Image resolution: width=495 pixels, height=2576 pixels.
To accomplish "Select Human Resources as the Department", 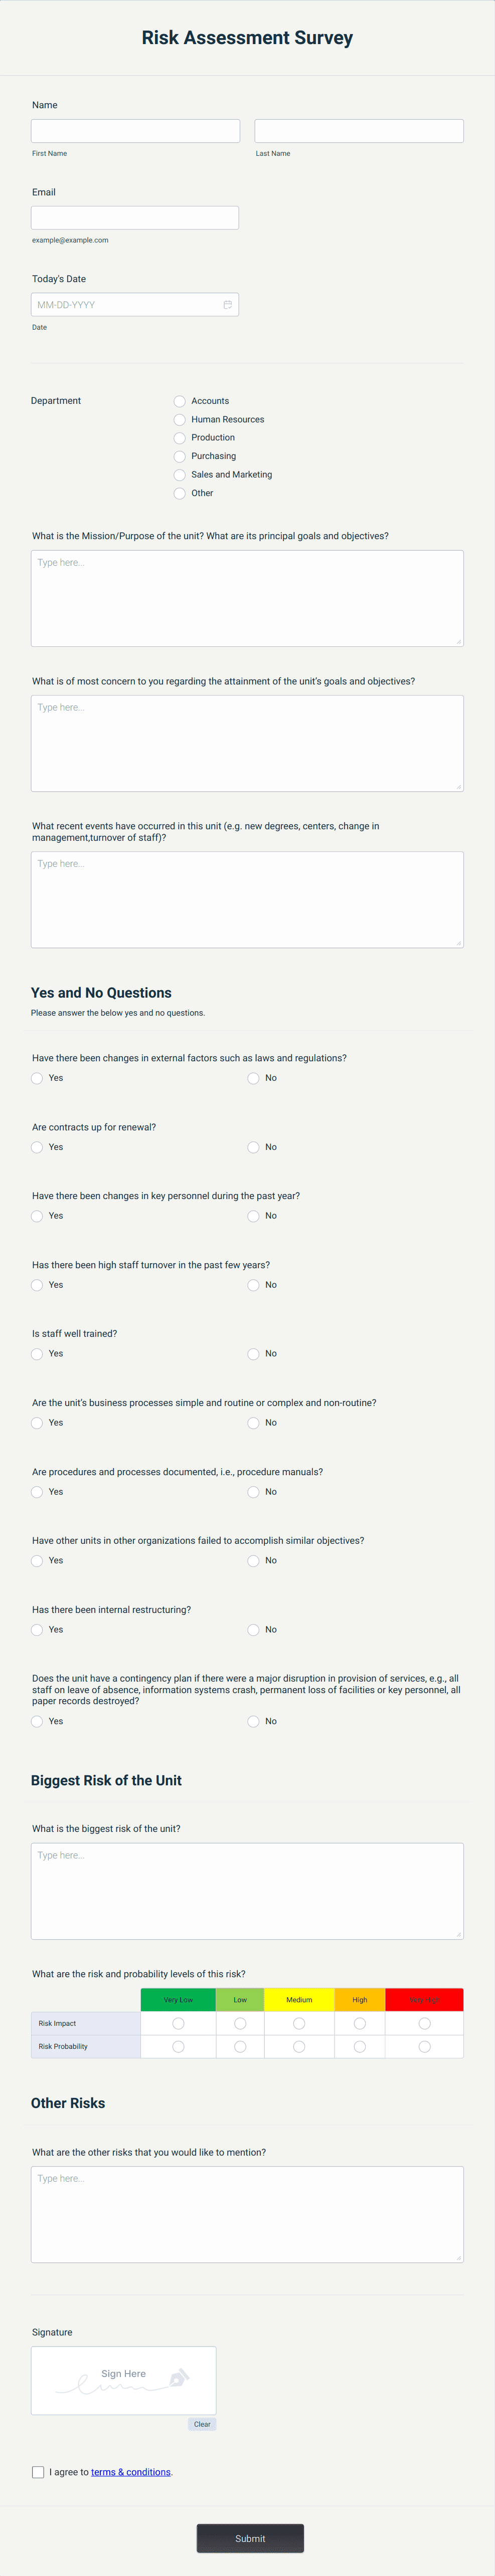I will click(179, 420).
